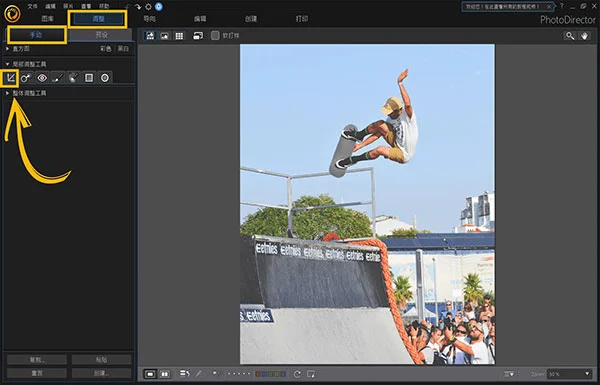Click the Create button at panel bottom
Screen dimensions: 600x385
coord(101,373)
